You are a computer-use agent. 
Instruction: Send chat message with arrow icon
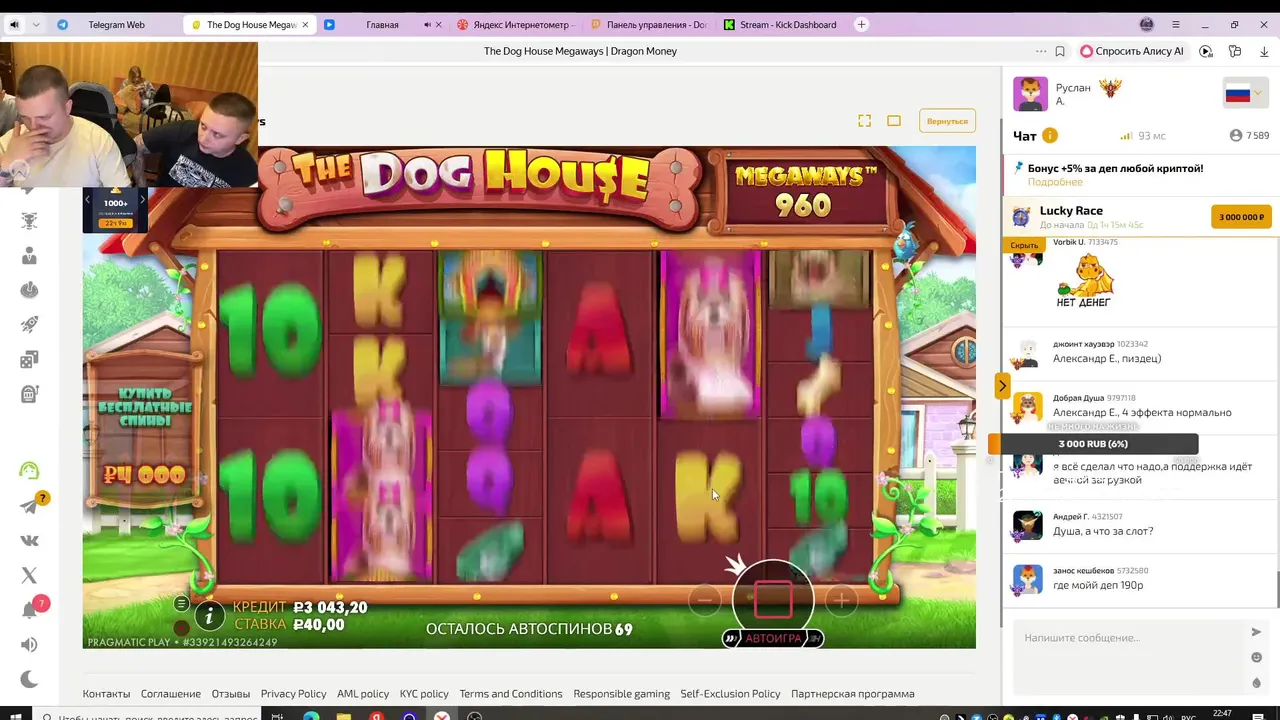pyautogui.click(x=1256, y=632)
